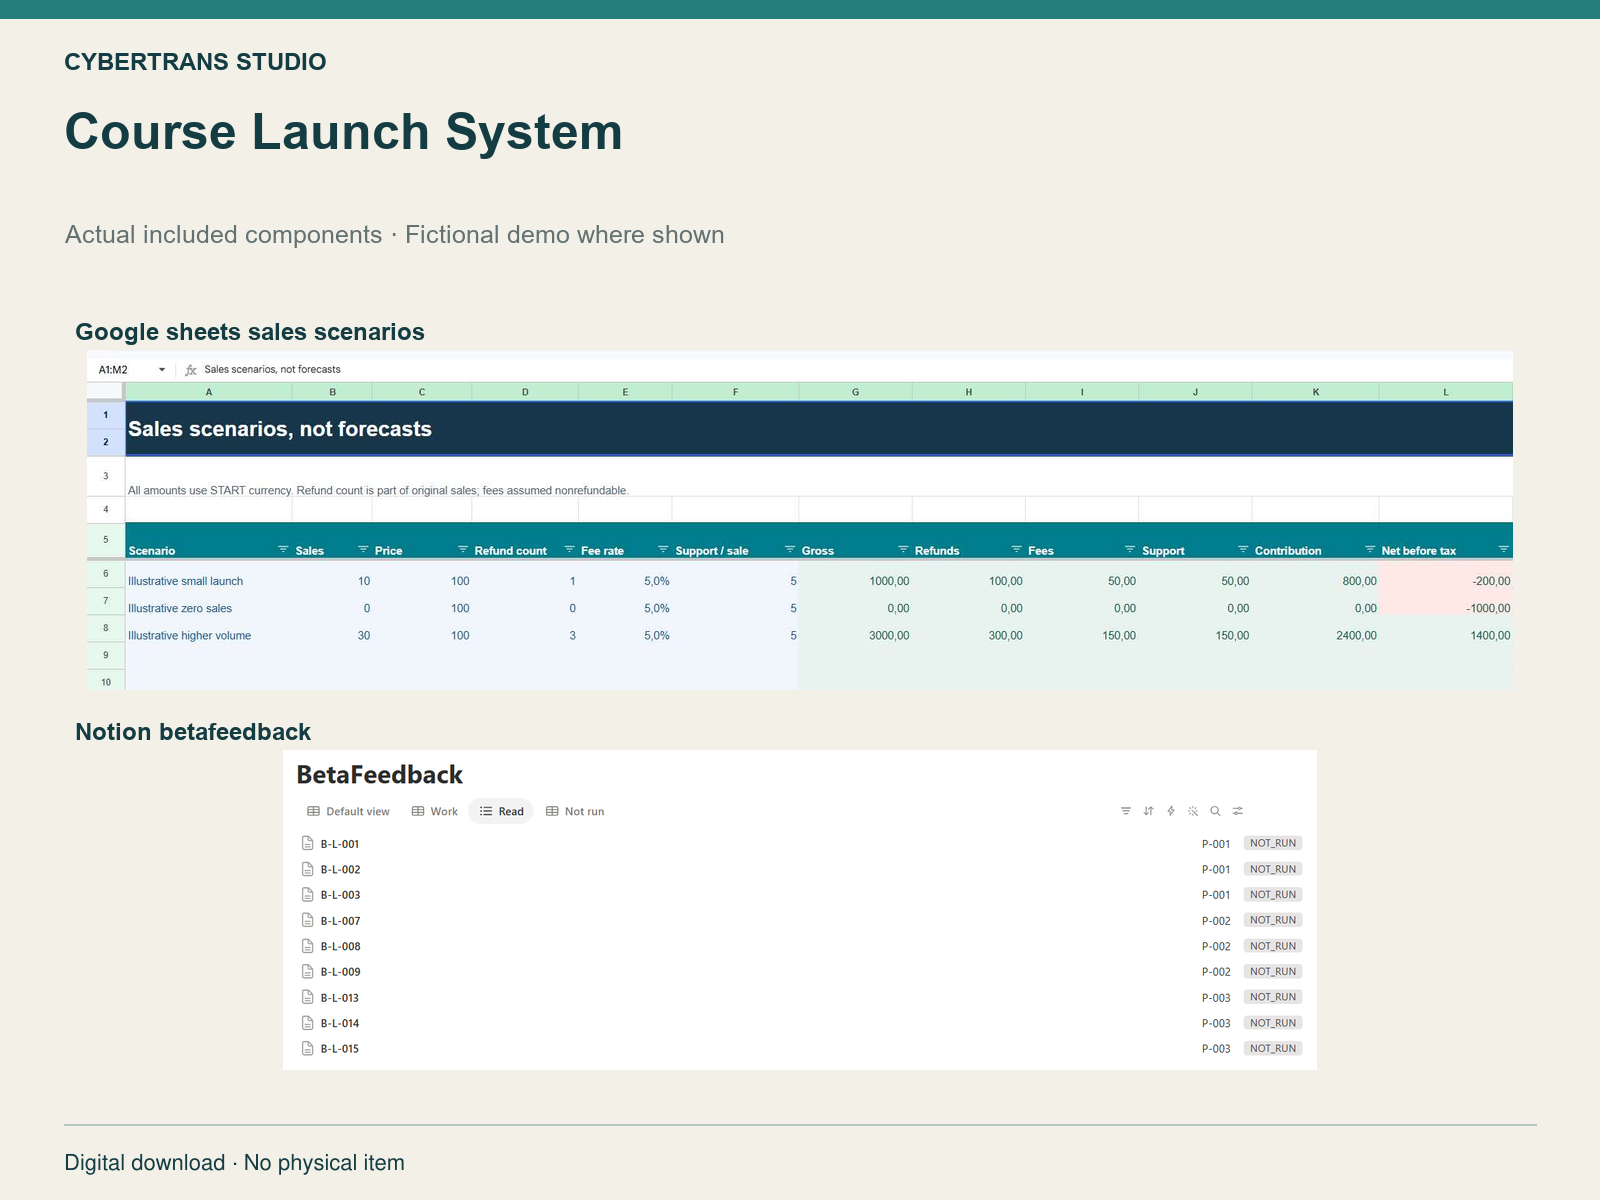Click the Notion sparkle AI icon

[x=1193, y=811]
